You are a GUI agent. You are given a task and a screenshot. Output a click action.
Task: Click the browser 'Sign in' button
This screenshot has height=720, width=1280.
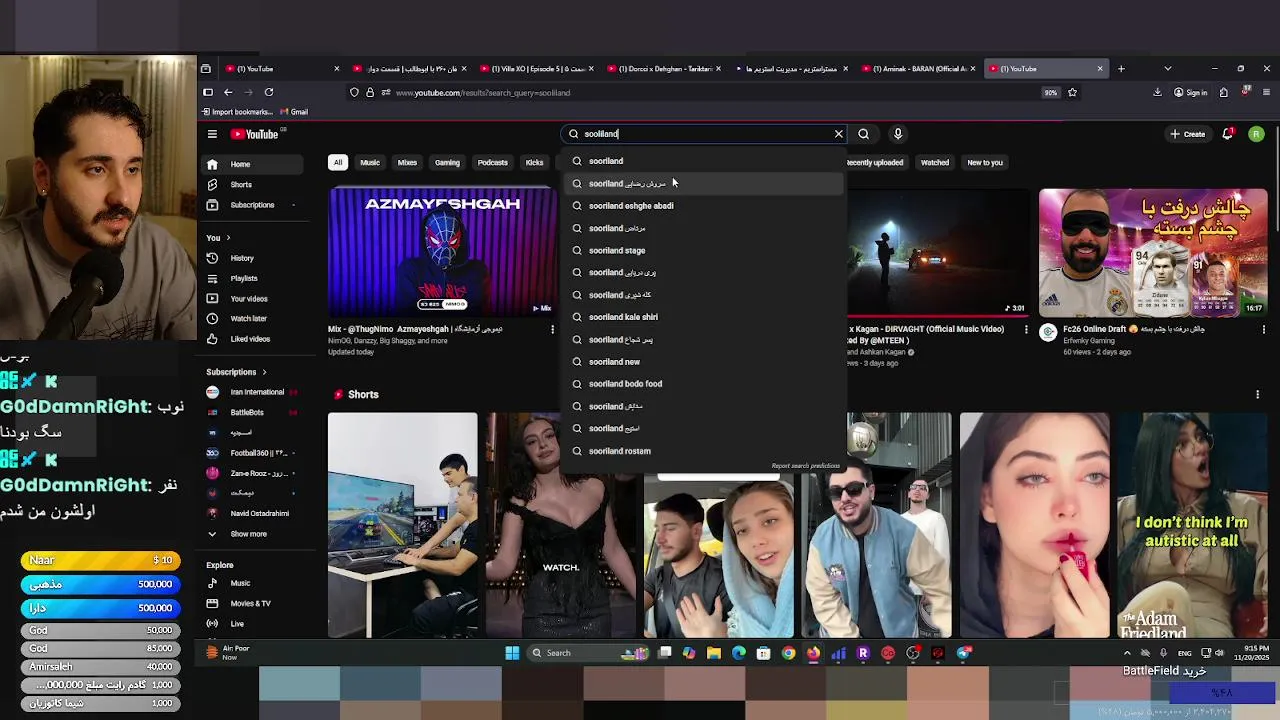click(1190, 92)
